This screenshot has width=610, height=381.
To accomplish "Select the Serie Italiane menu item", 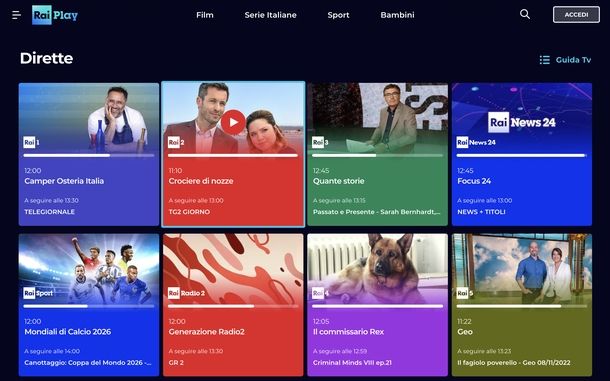I will point(270,15).
